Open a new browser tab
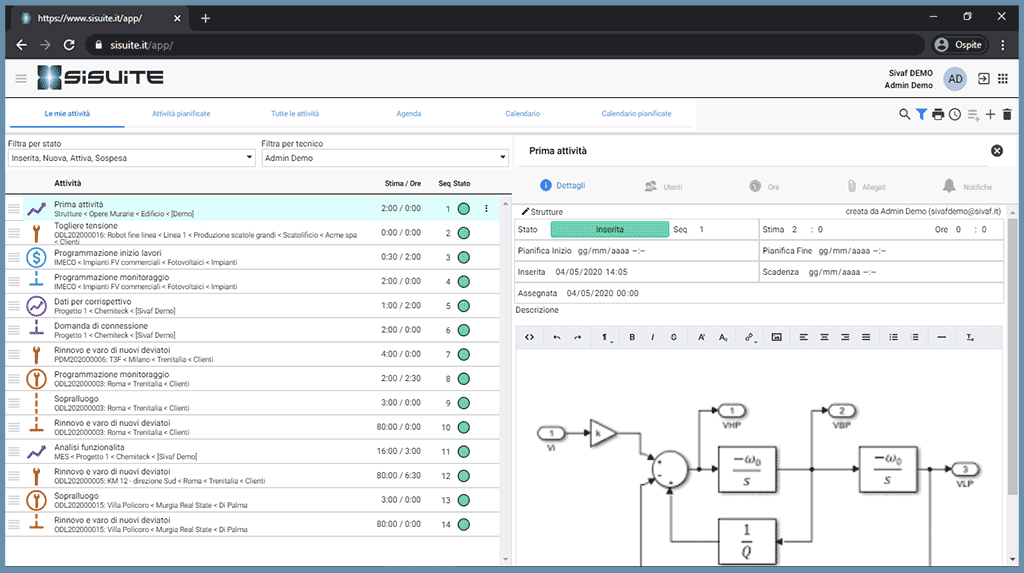 pos(205,18)
